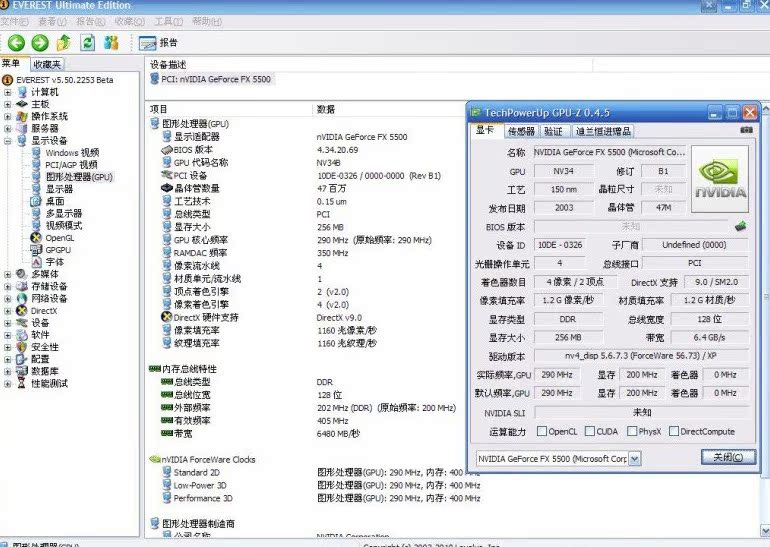Open the 收藏(O) menu
The width and height of the screenshot is (770, 547).
[x=130, y=21]
